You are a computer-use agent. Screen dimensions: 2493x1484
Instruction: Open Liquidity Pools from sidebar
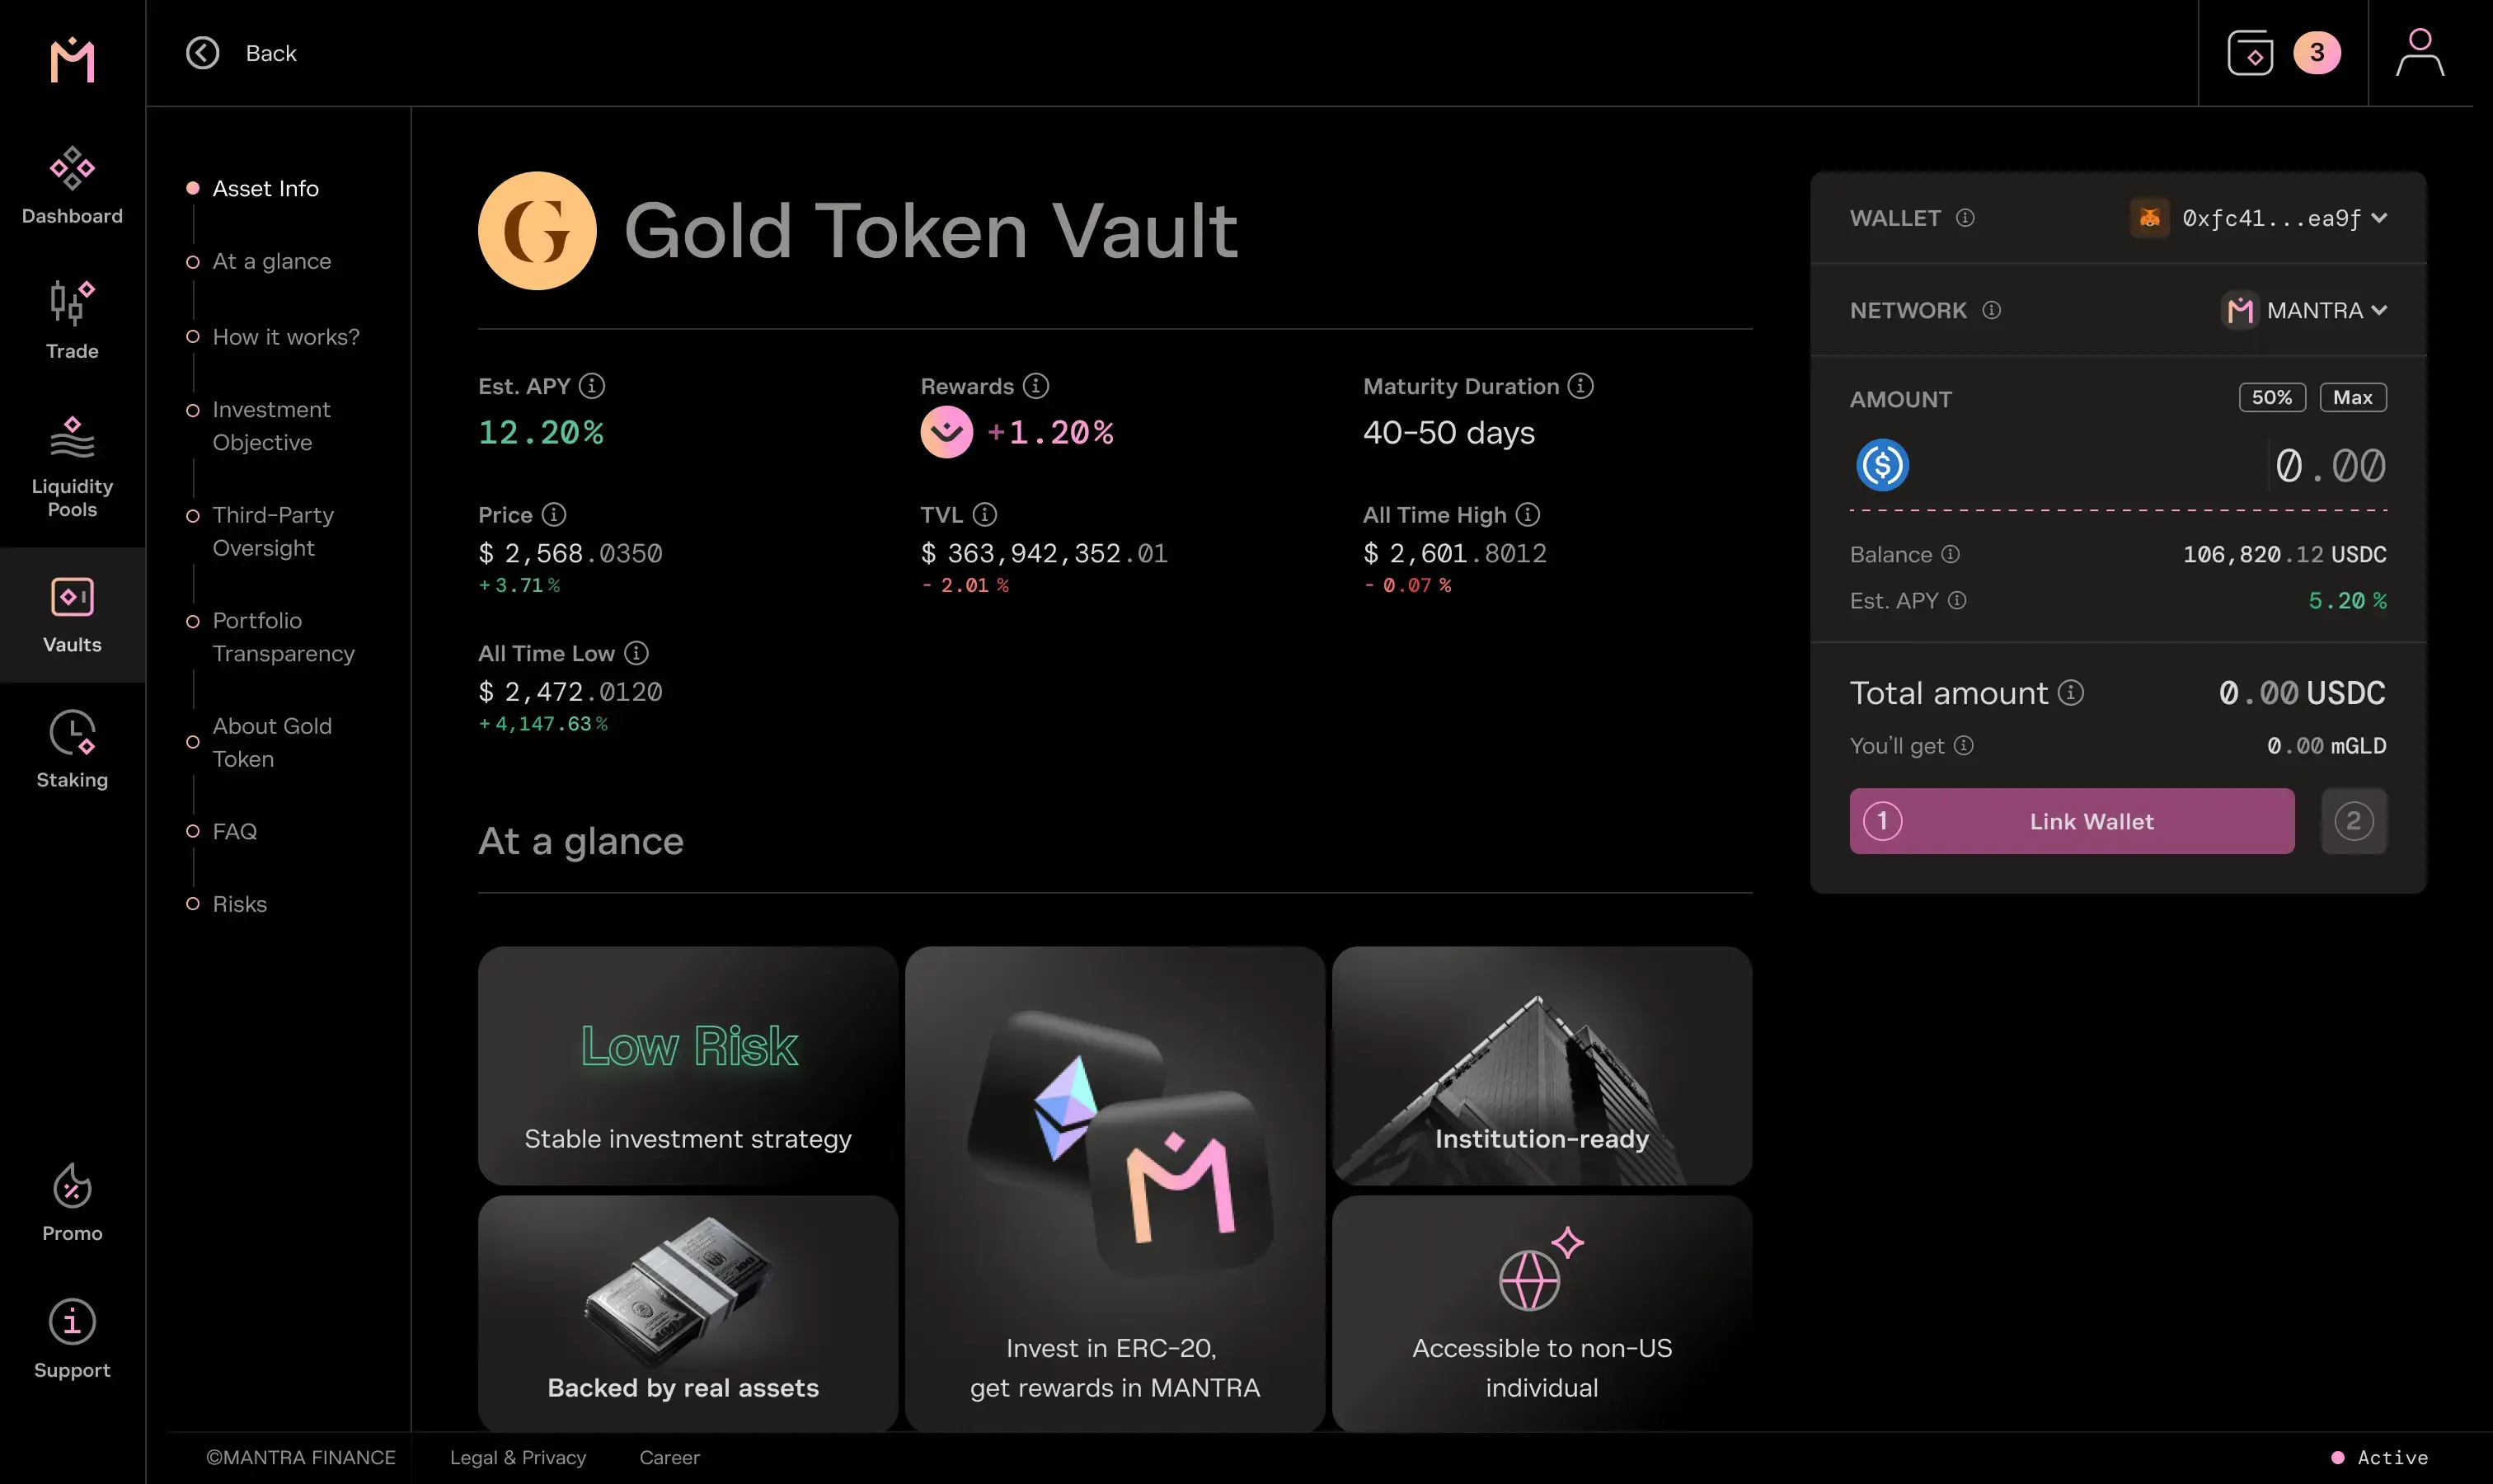click(72, 438)
